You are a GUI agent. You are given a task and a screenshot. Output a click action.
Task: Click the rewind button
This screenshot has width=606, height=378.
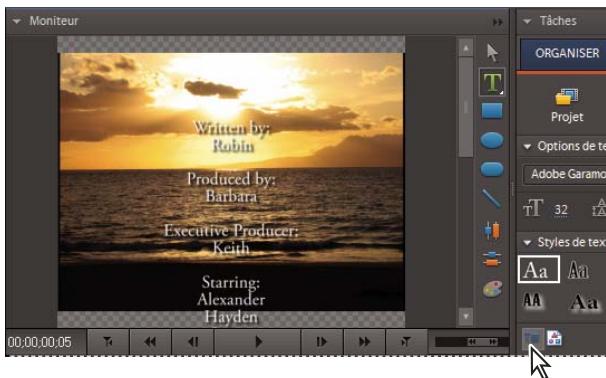(150, 342)
